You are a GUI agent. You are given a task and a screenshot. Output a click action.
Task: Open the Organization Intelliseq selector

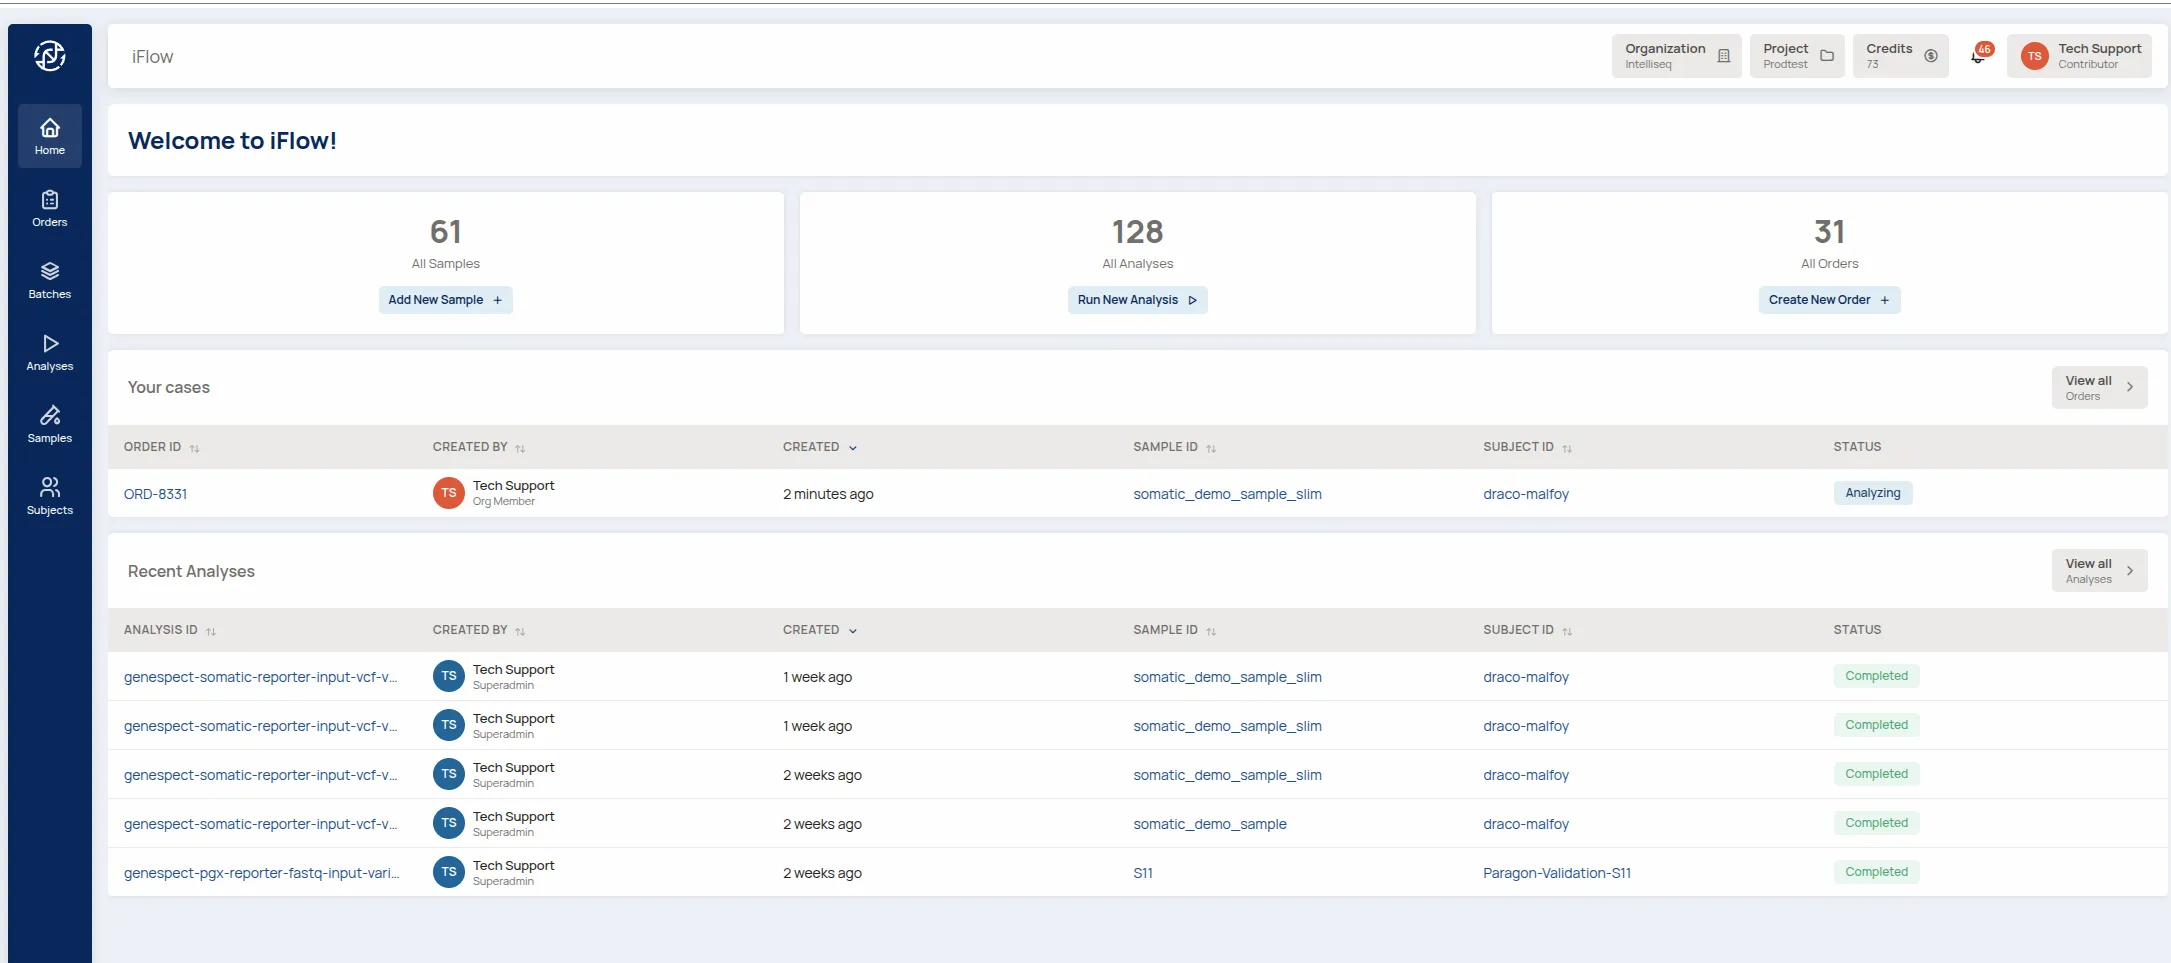pos(1676,56)
